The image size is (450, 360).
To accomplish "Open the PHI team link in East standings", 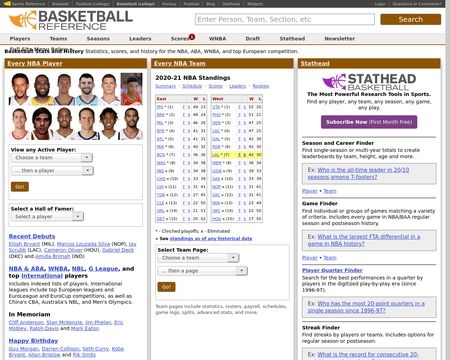I will click(160, 107).
